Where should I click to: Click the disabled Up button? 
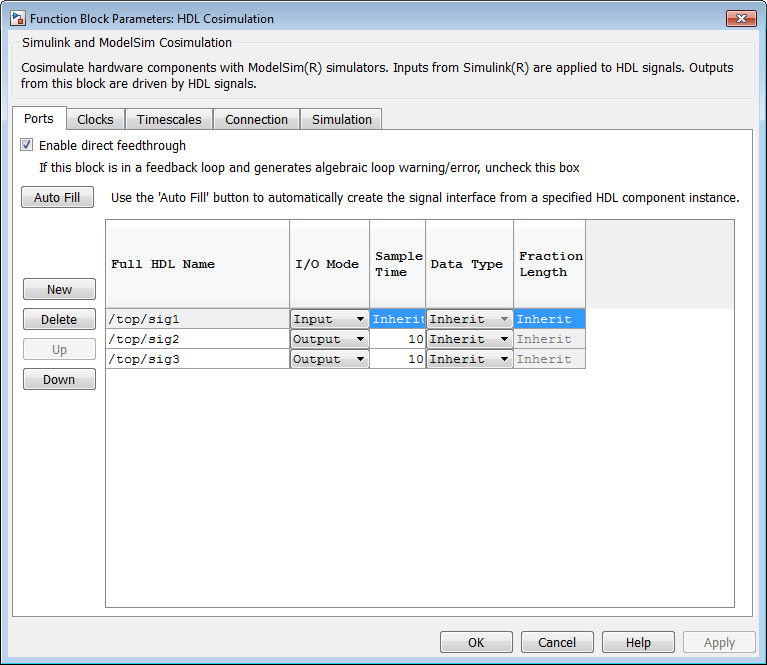(x=59, y=349)
